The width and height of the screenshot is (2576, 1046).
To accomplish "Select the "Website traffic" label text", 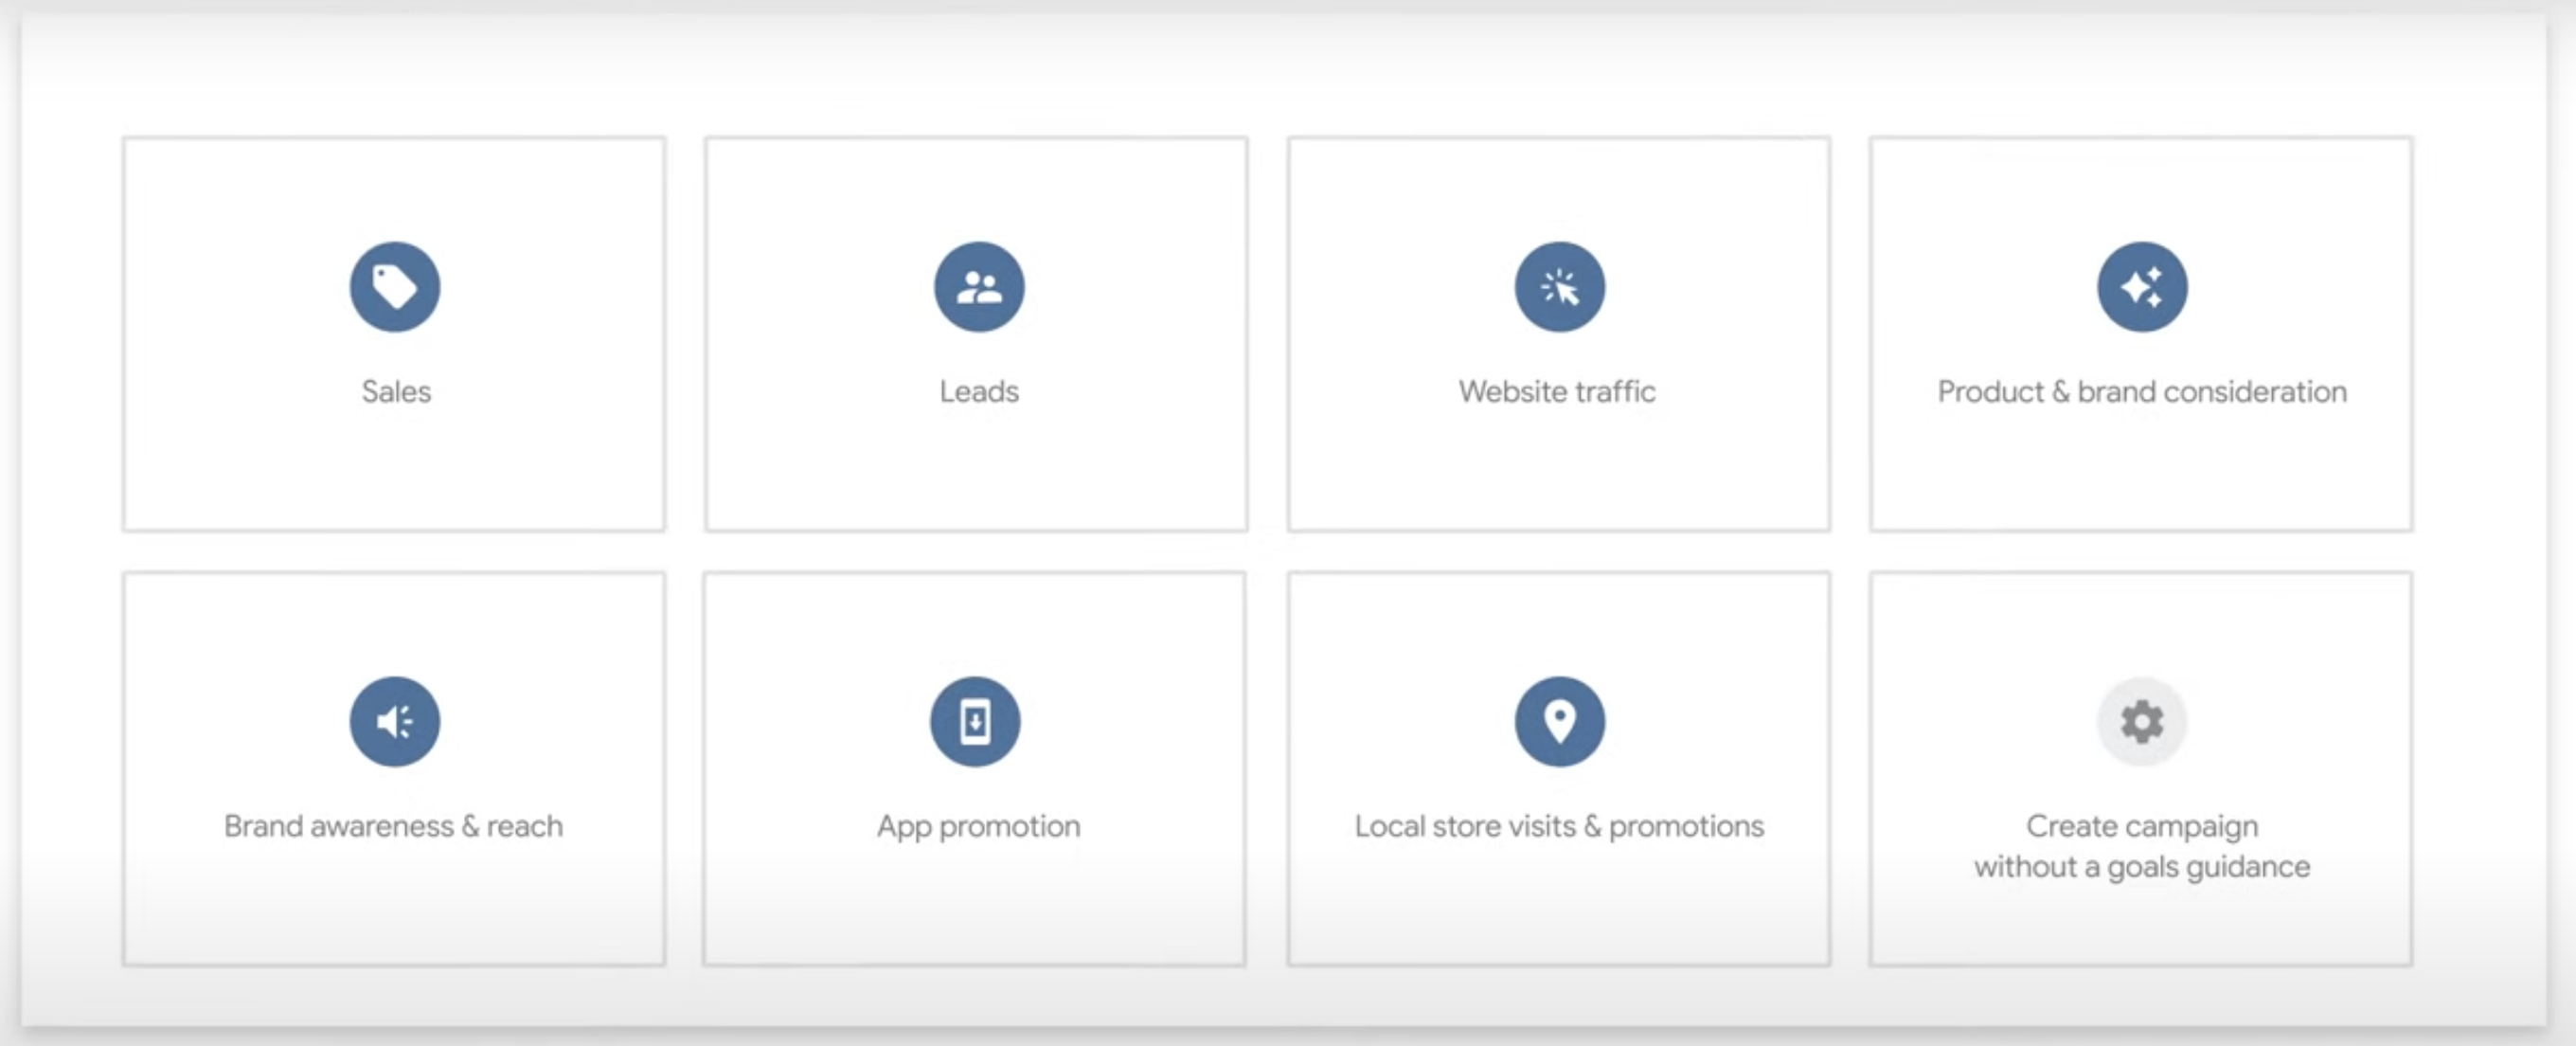I will (x=1557, y=391).
